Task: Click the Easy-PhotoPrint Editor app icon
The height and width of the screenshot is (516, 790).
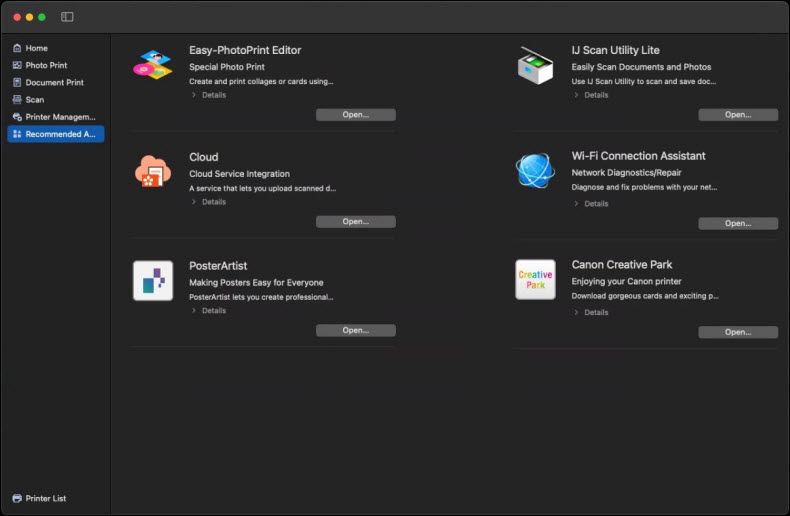Action: 153,66
